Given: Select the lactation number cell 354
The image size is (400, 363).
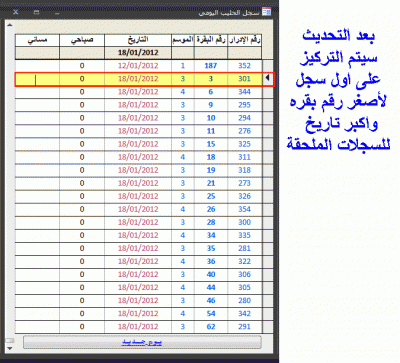Looking at the screenshot, I should [x=244, y=209].
